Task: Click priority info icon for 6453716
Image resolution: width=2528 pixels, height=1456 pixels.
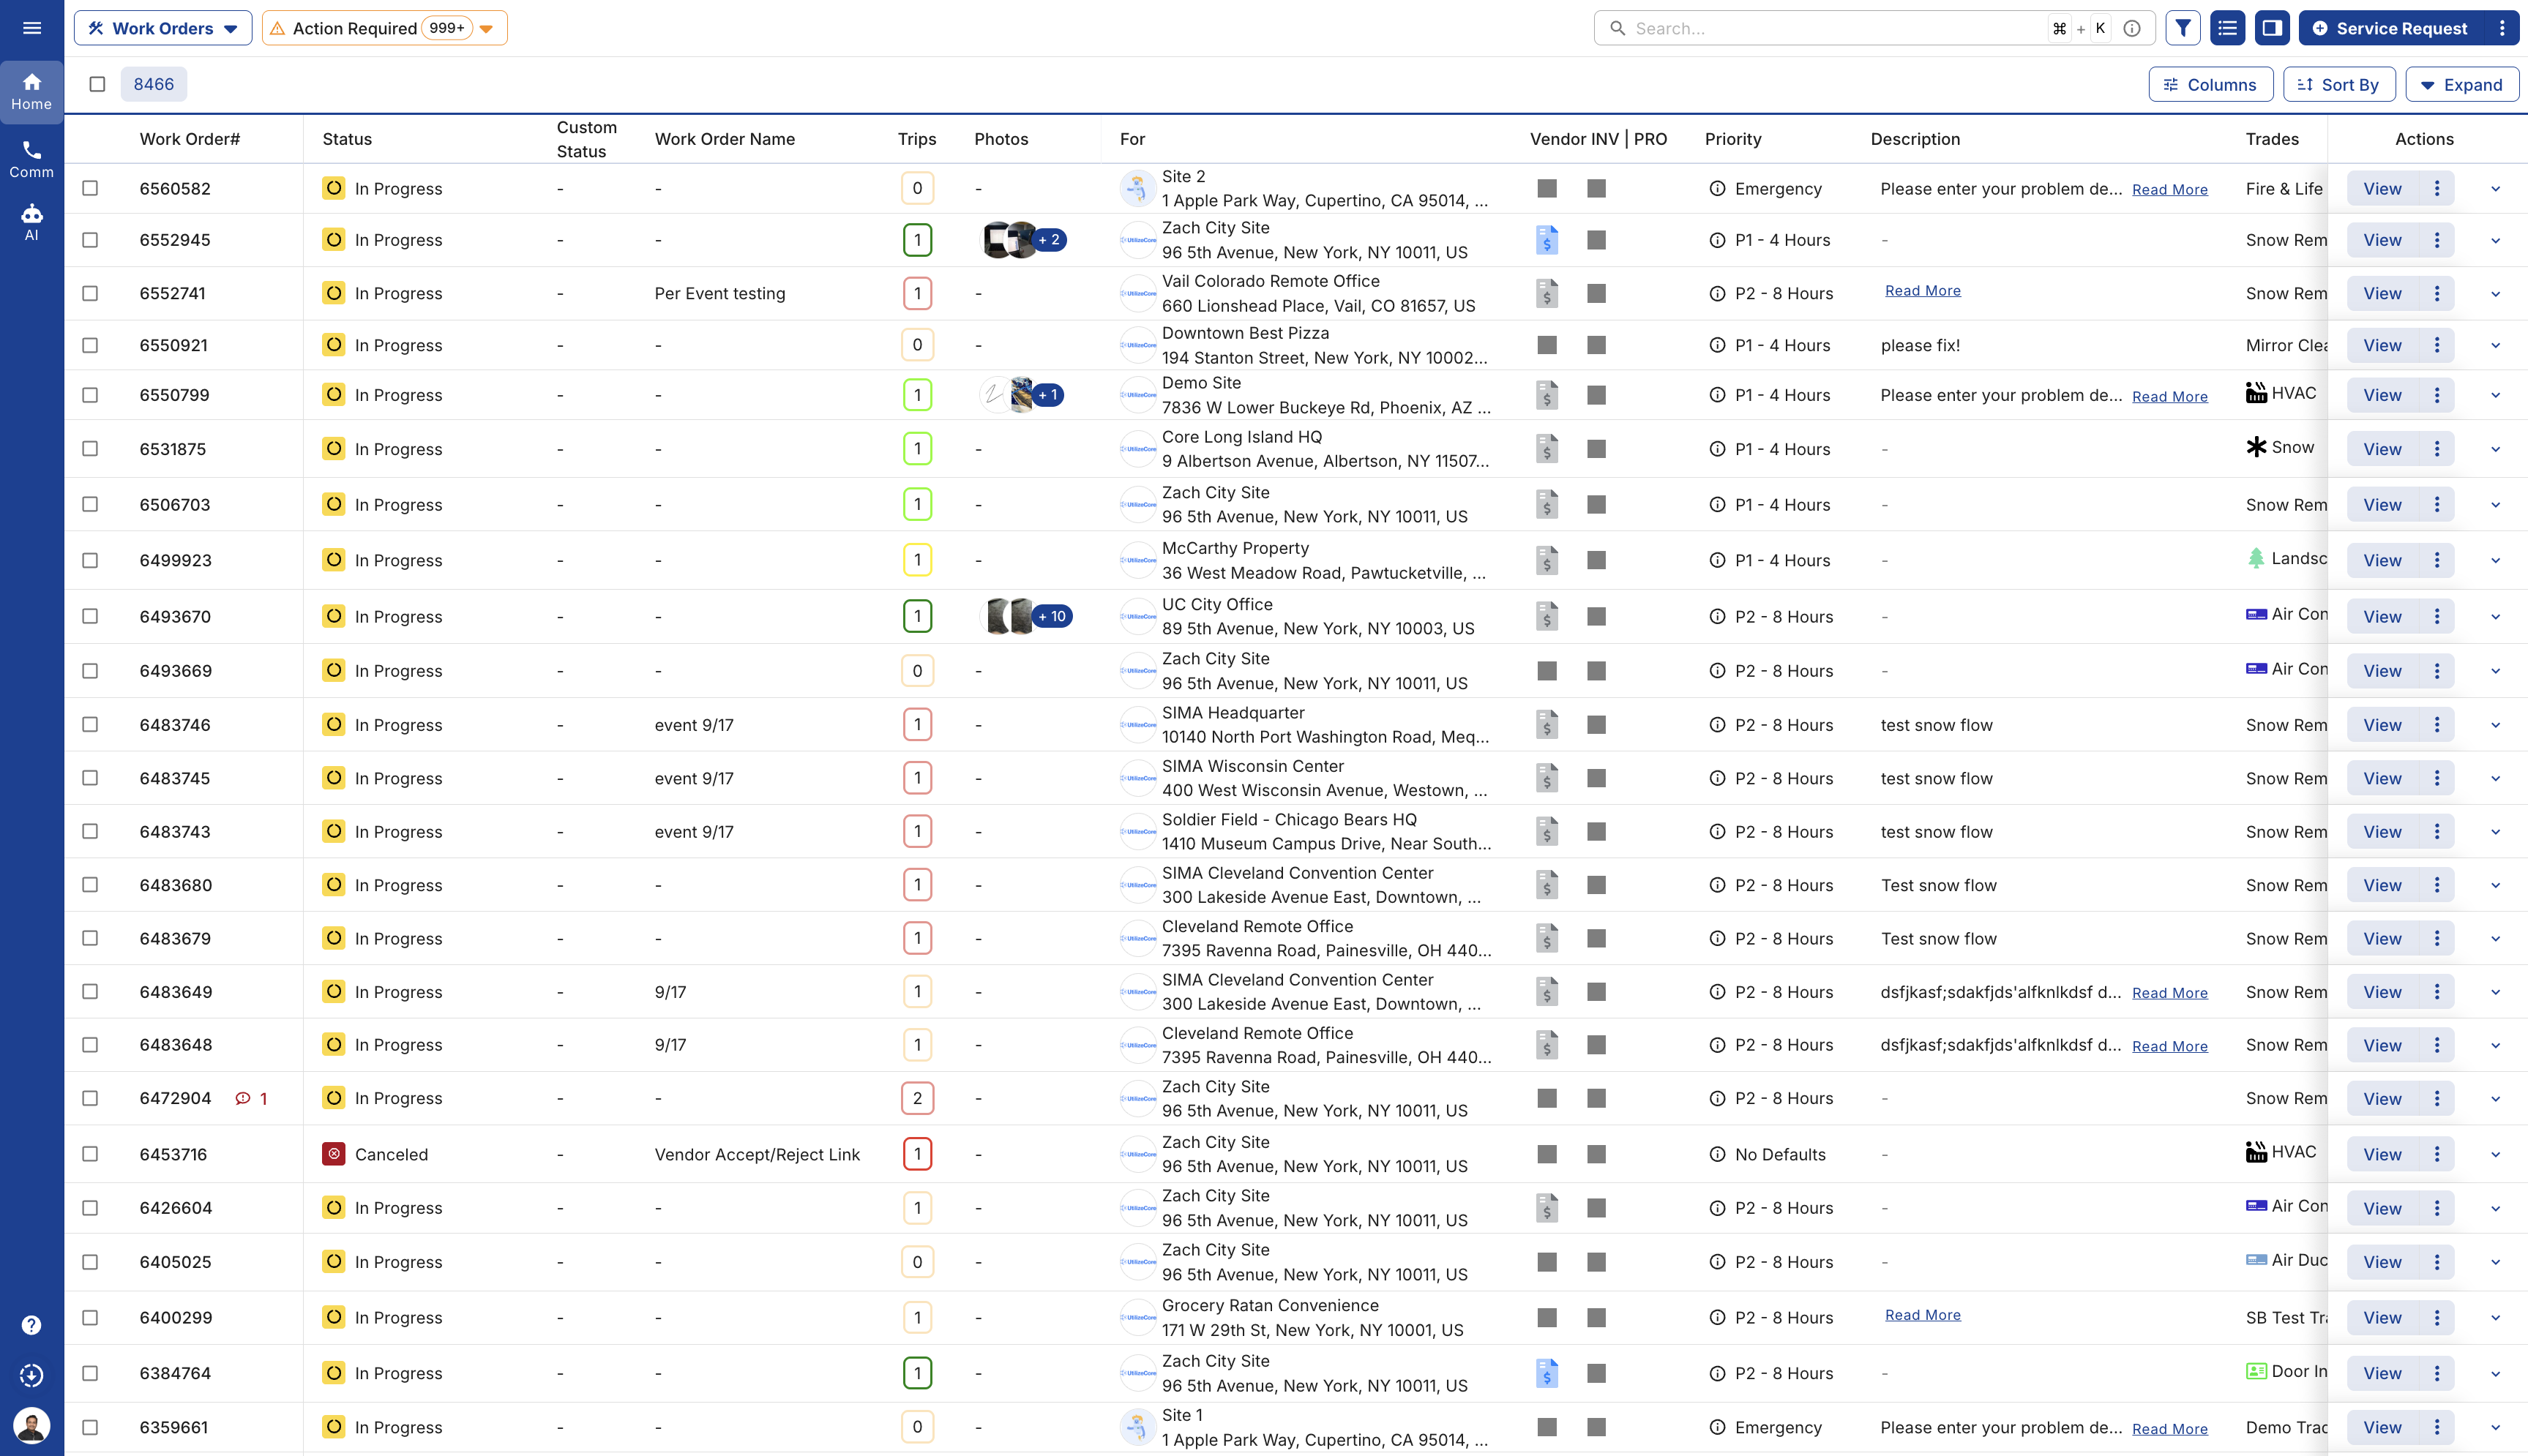Action: coord(1717,1154)
